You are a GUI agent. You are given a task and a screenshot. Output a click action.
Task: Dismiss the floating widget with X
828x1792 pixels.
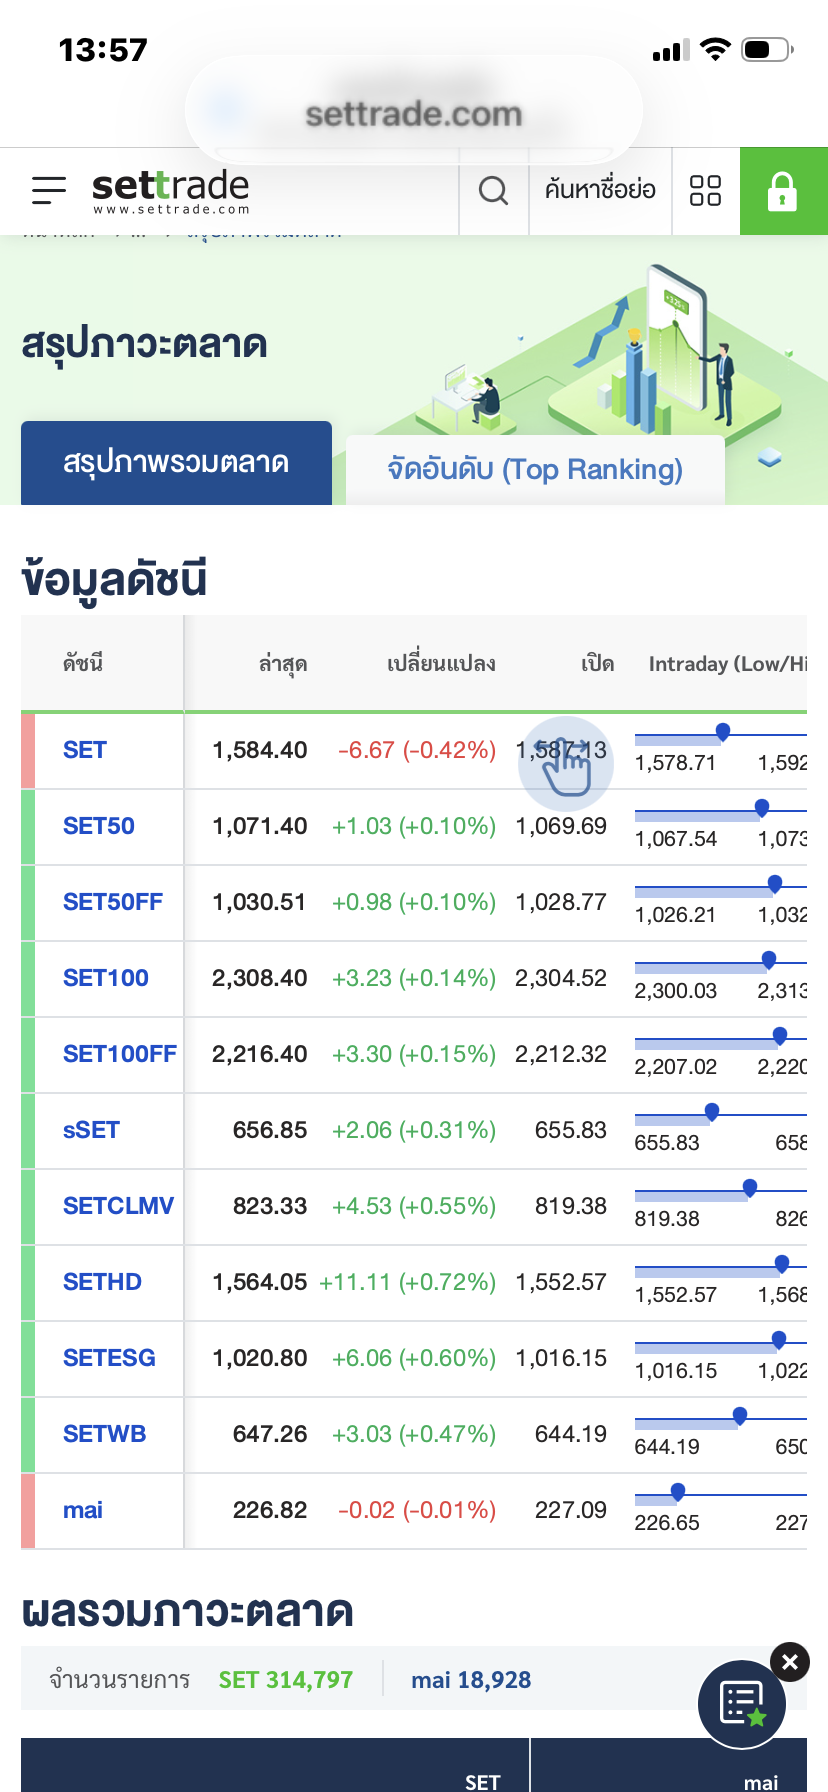(790, 1662)
